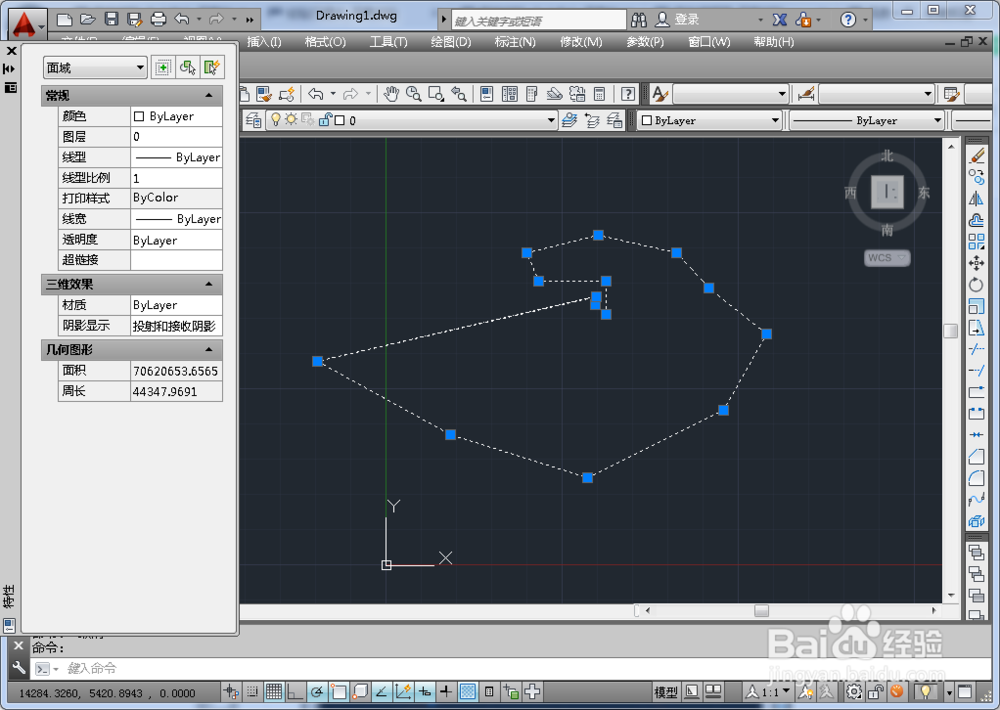1000x710 pixels.
Task: Click the 模型 model space button
Action: point(666,692)
